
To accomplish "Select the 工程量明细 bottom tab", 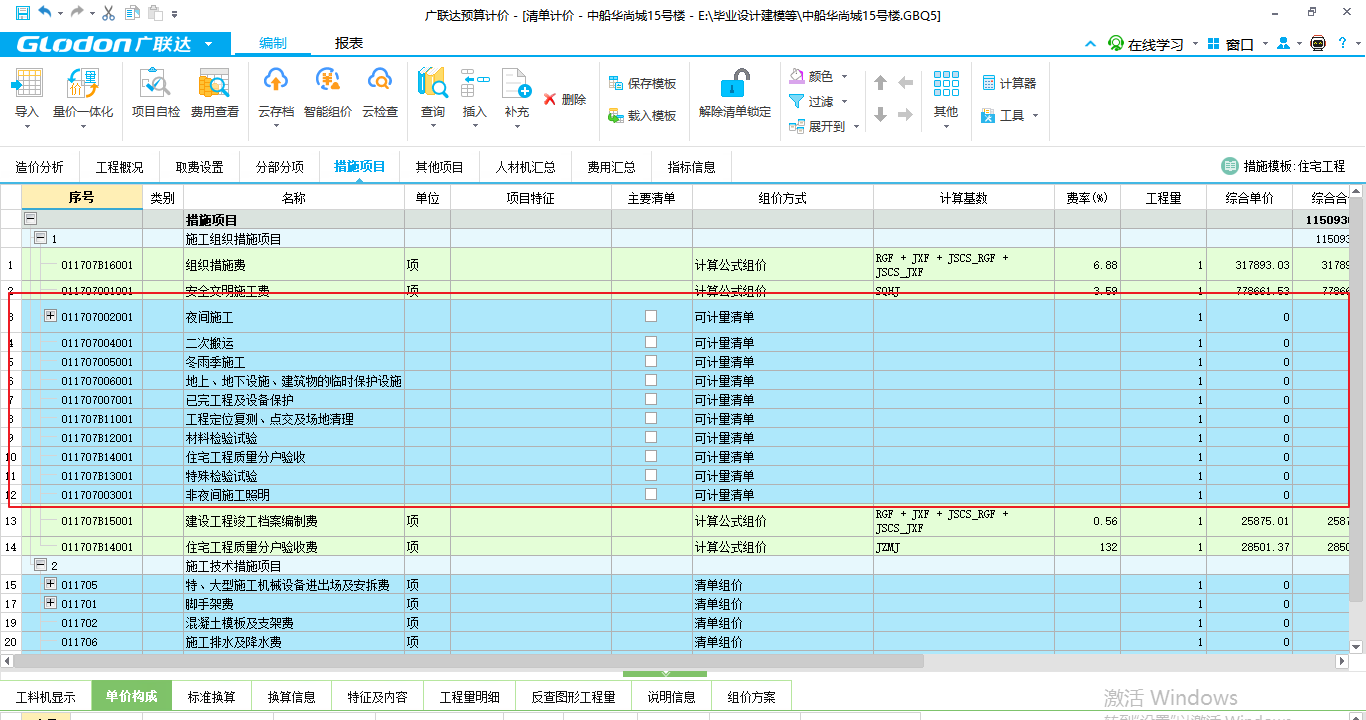I will point(469,697).
